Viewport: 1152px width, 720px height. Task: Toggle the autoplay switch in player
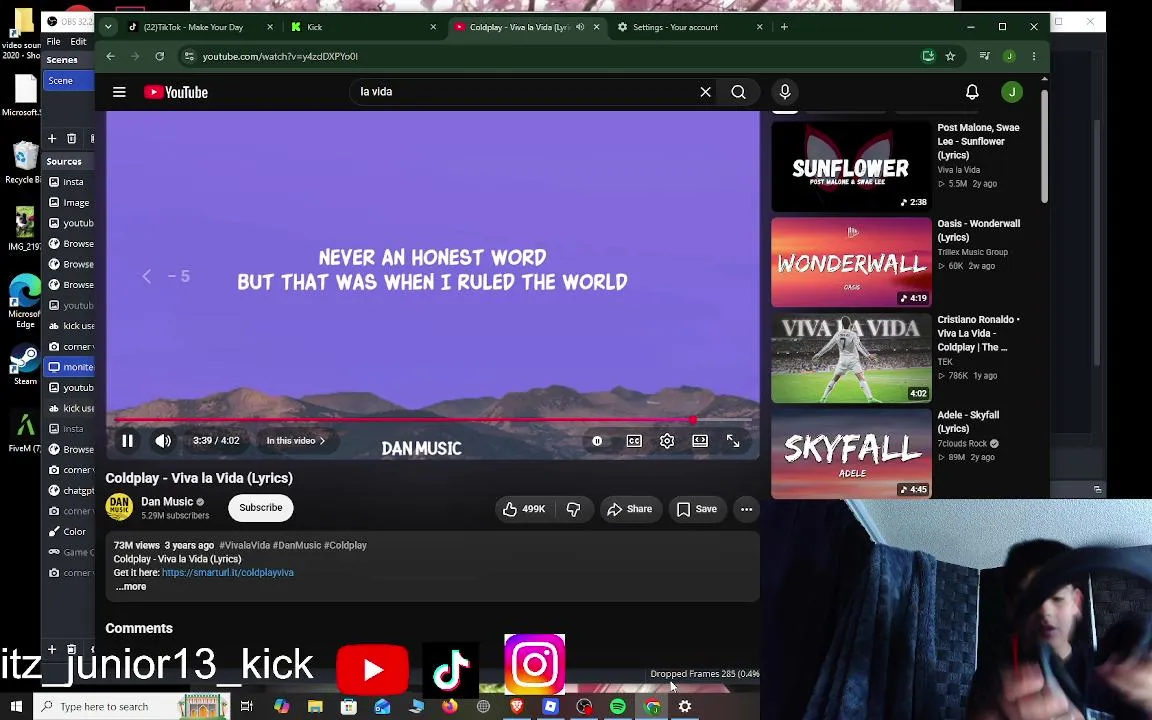click(597, 441)
